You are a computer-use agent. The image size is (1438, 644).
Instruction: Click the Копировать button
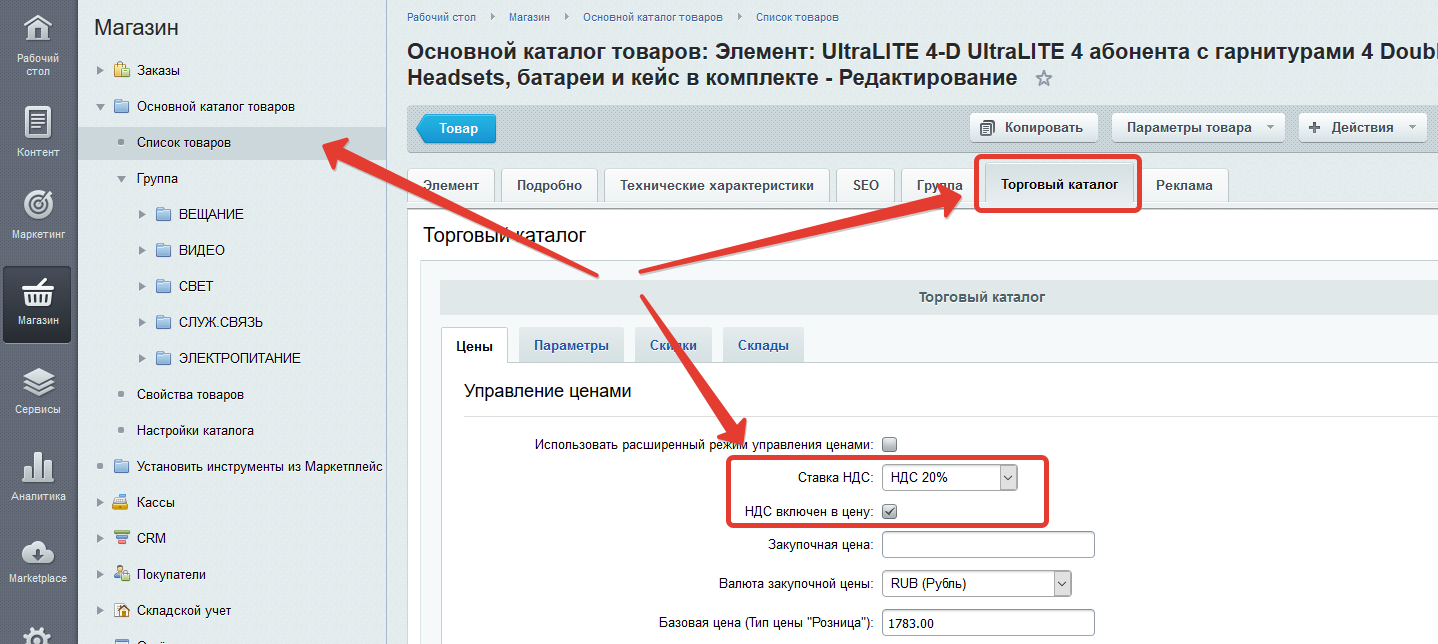pyautogui.click(x=1033, y=127)
